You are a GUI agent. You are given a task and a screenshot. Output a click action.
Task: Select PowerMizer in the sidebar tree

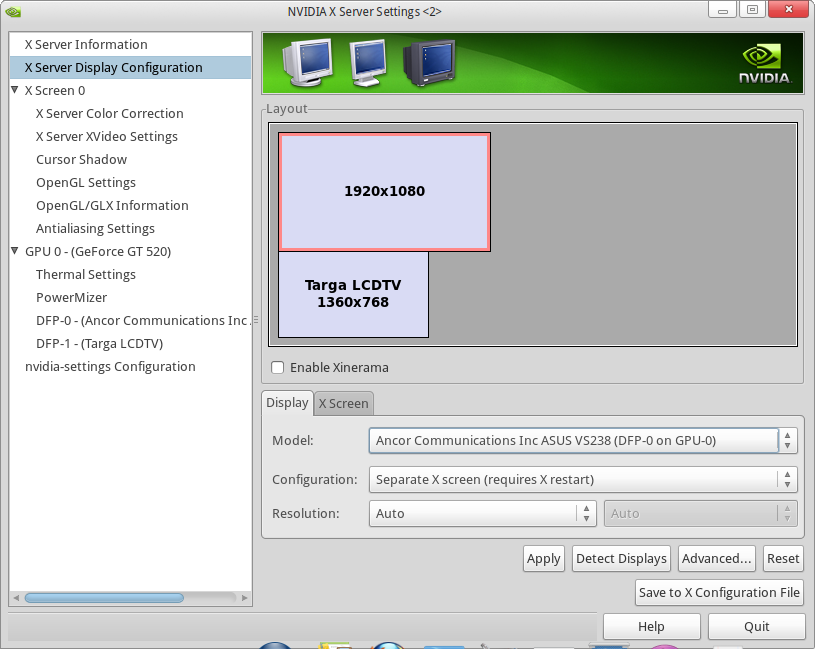click(x=71, y=298)
